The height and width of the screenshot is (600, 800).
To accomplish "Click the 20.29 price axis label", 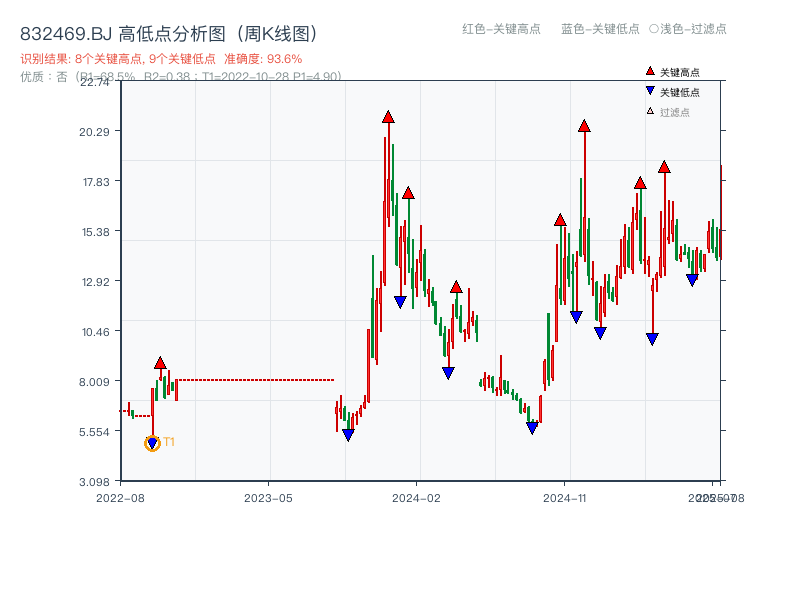I will [94, 132].
